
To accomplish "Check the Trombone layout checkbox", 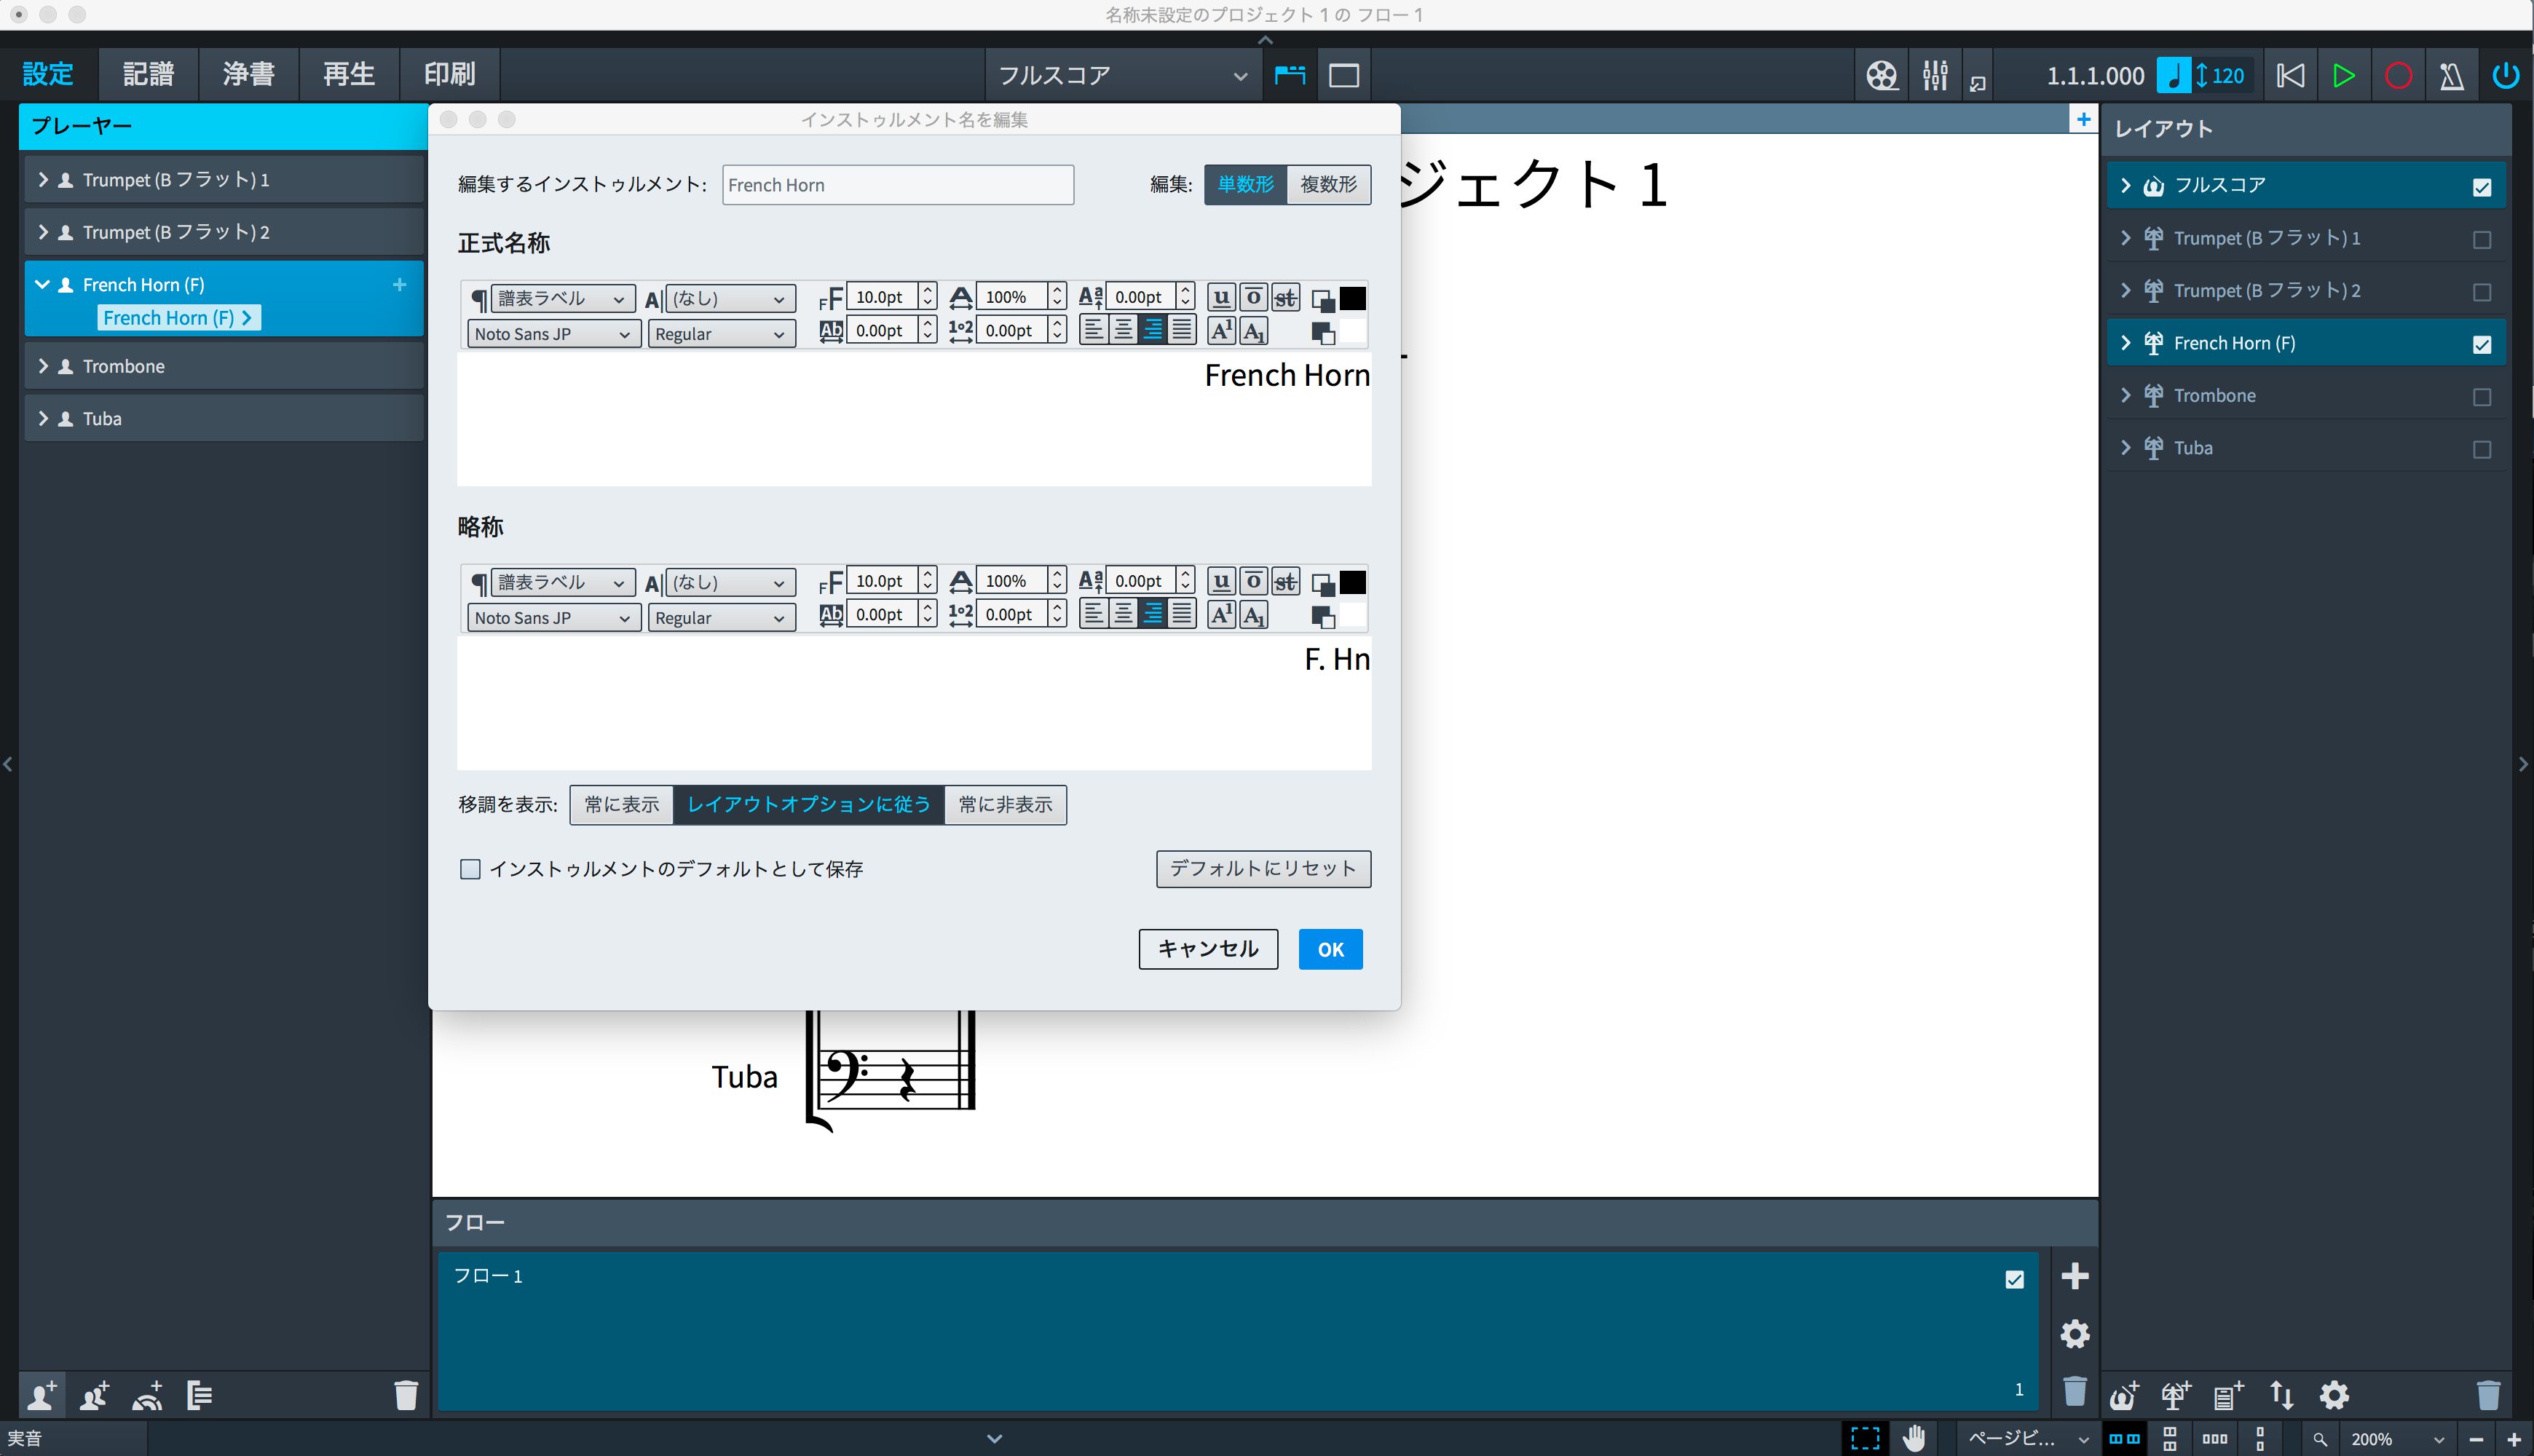I will [2481, 397].
